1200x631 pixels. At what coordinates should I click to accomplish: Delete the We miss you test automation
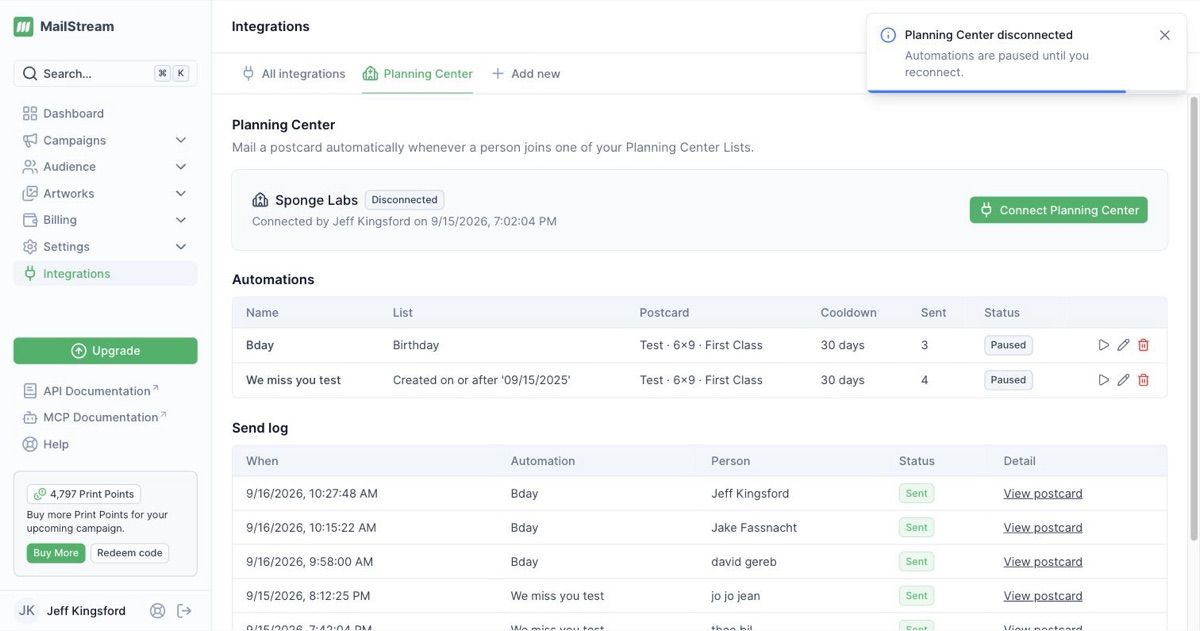click(x=1144, y=380)
